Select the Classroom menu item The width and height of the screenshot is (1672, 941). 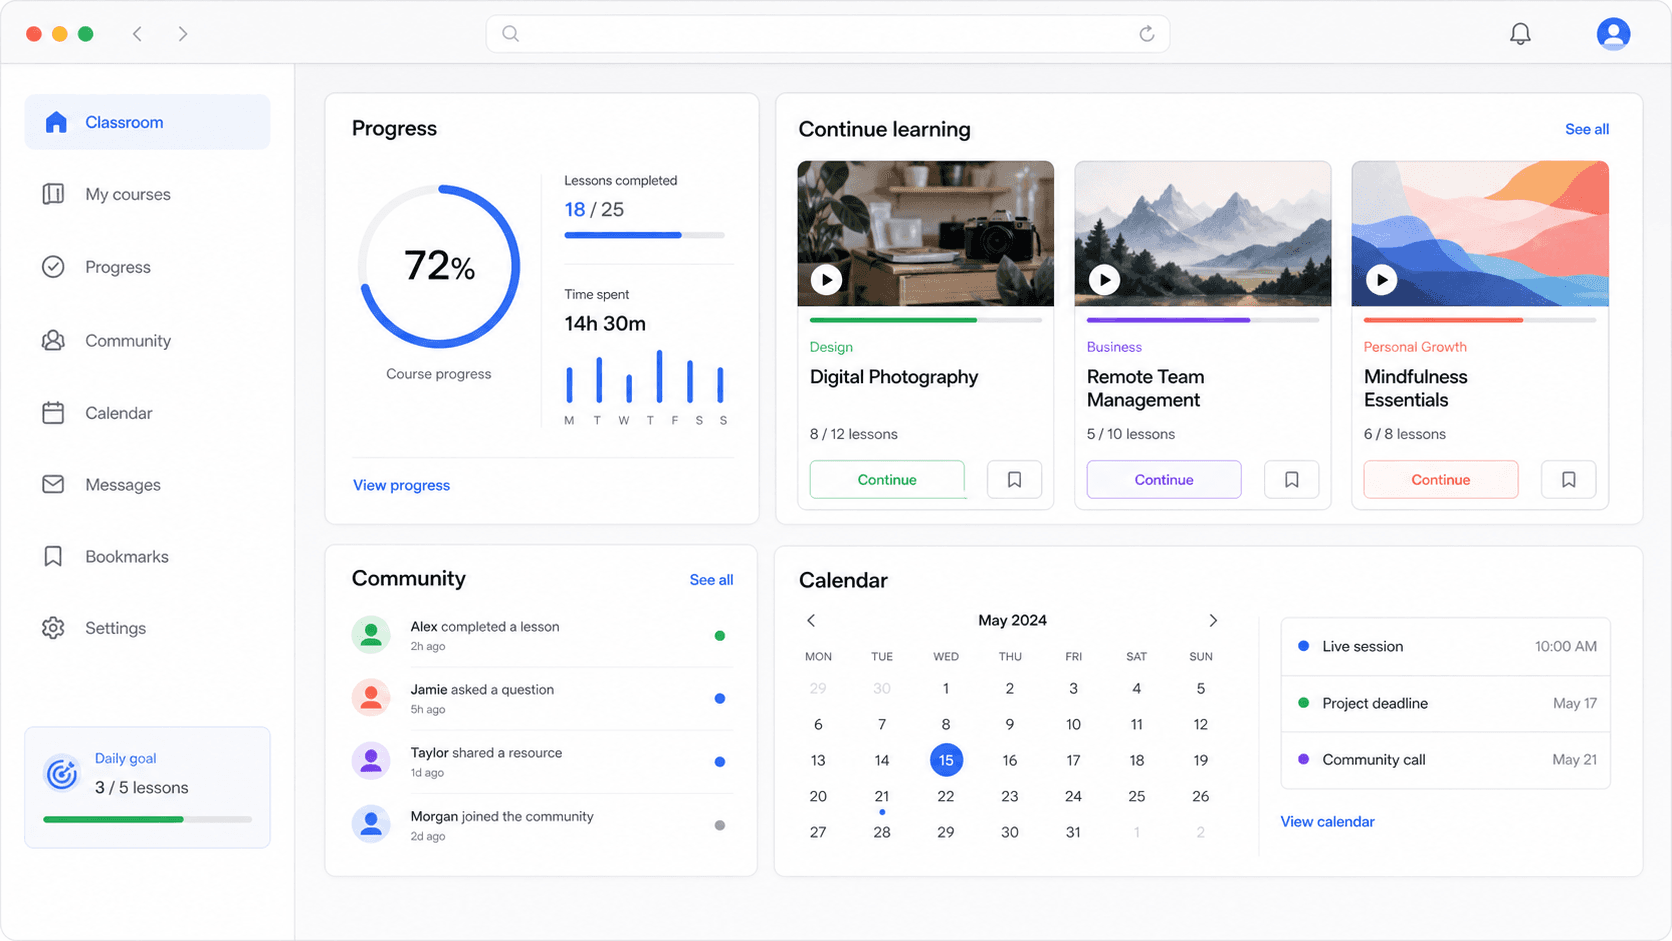147,122
